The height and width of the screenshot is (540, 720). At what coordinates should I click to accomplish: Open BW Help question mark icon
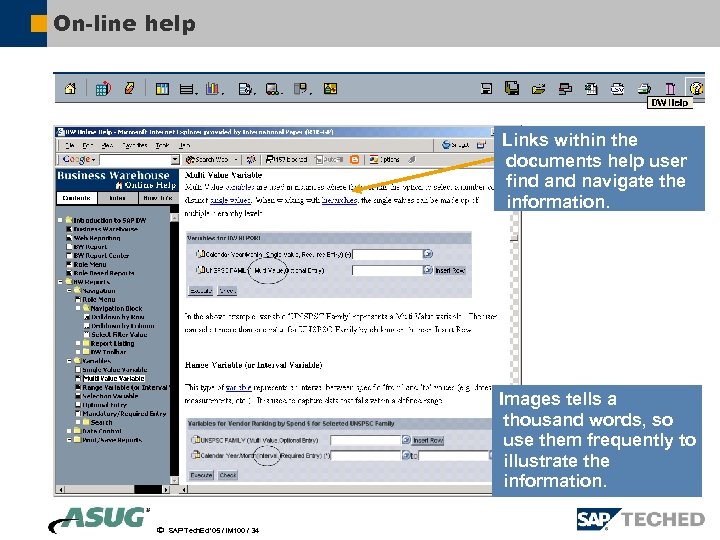[x=696, y=88]
